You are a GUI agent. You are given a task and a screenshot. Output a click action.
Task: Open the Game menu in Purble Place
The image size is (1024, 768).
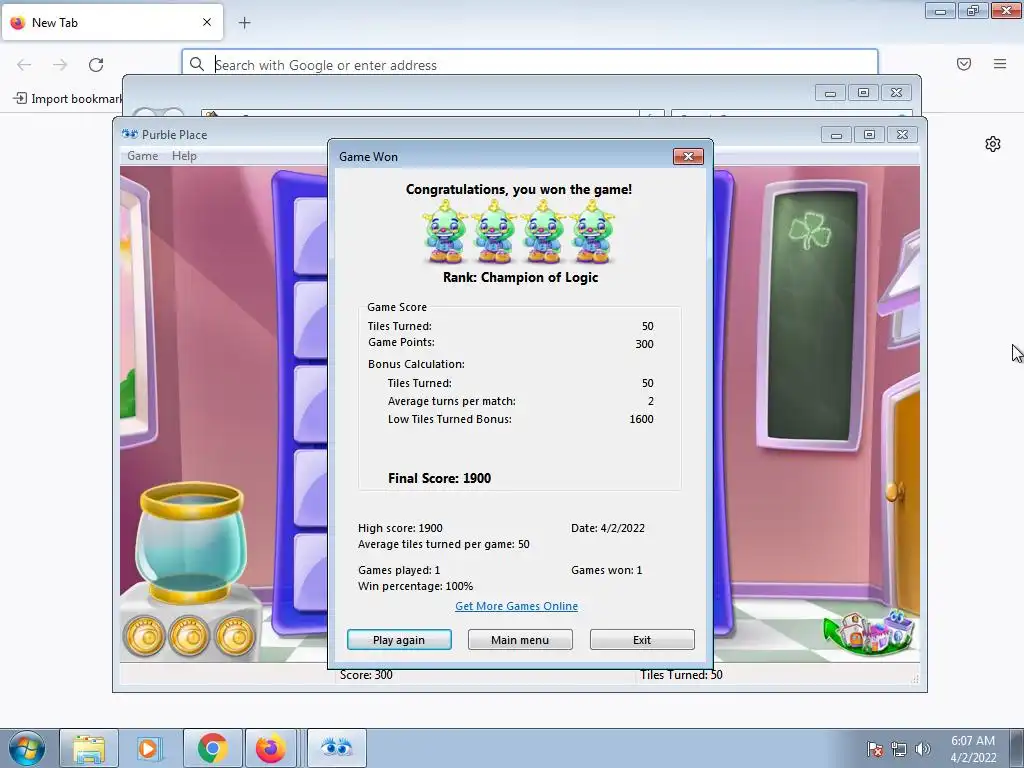coord(142,155)
